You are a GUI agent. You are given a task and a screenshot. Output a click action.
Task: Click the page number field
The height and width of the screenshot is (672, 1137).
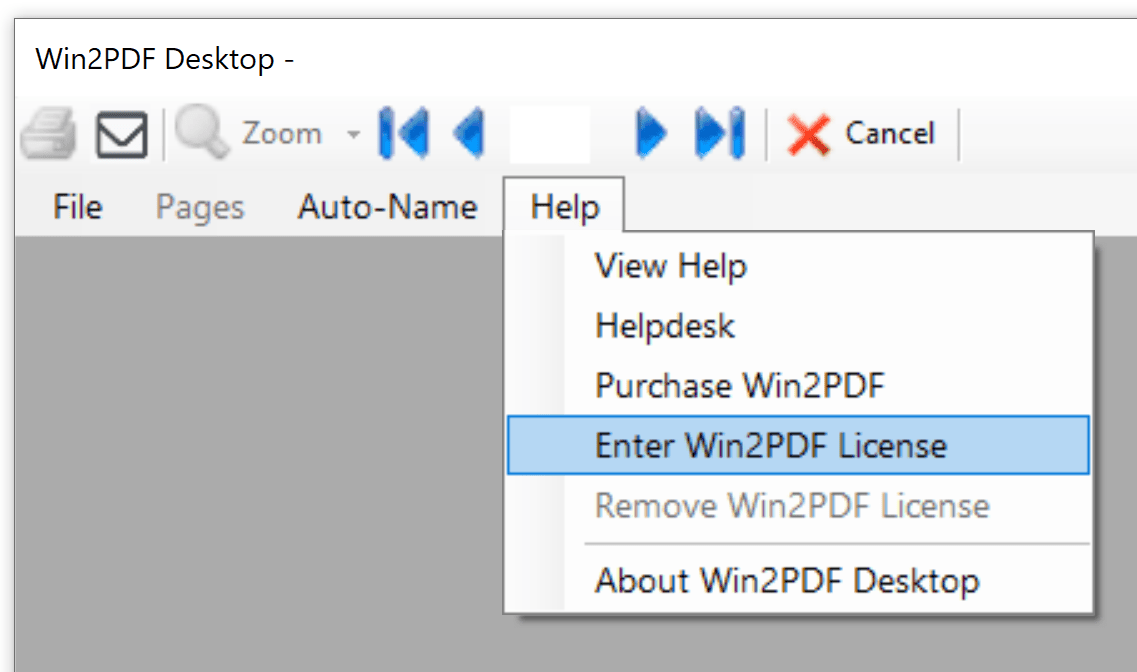coord(550,134)
